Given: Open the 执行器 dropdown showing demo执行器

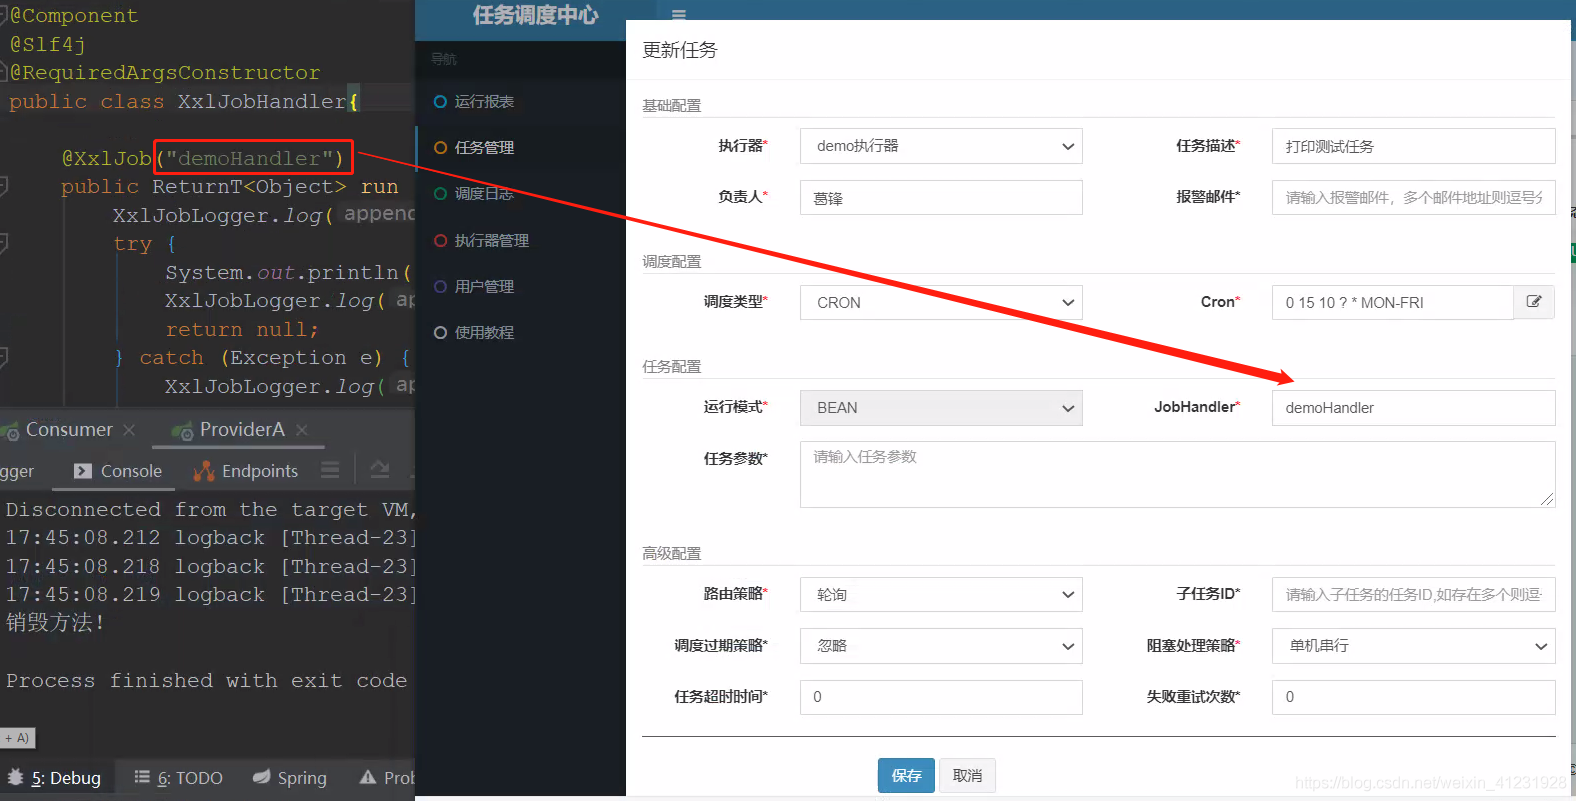Looking at the screenshot, I should (x=941, y=146).
